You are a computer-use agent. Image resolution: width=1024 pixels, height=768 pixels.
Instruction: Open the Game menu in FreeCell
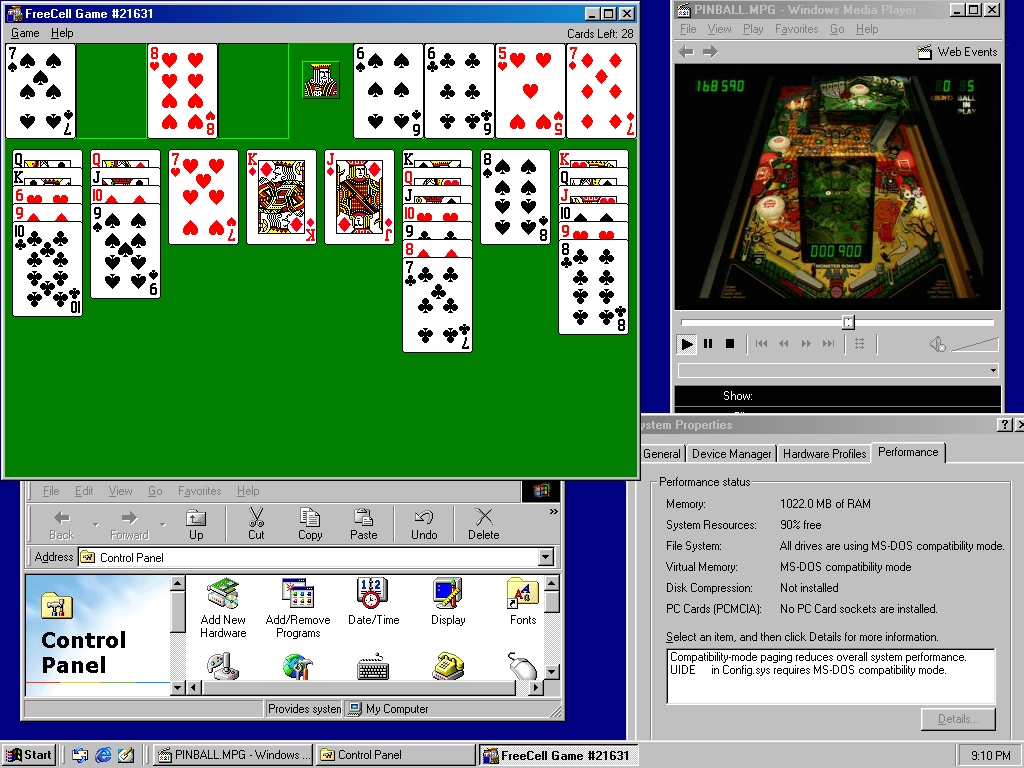pos(25,33)
